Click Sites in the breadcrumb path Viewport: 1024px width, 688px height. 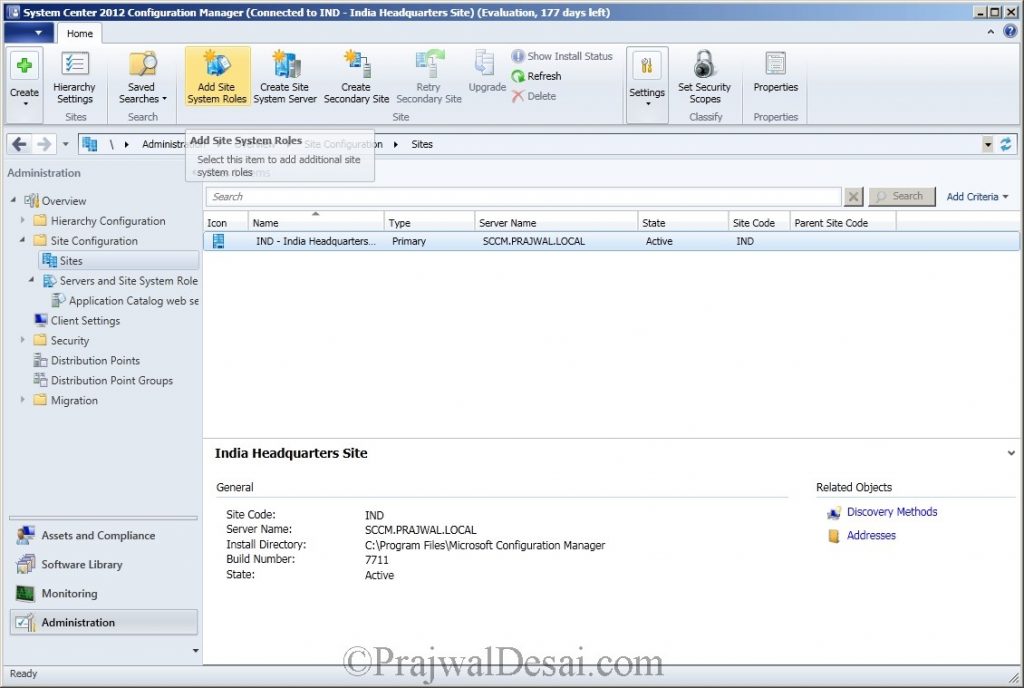pos(422,144)
